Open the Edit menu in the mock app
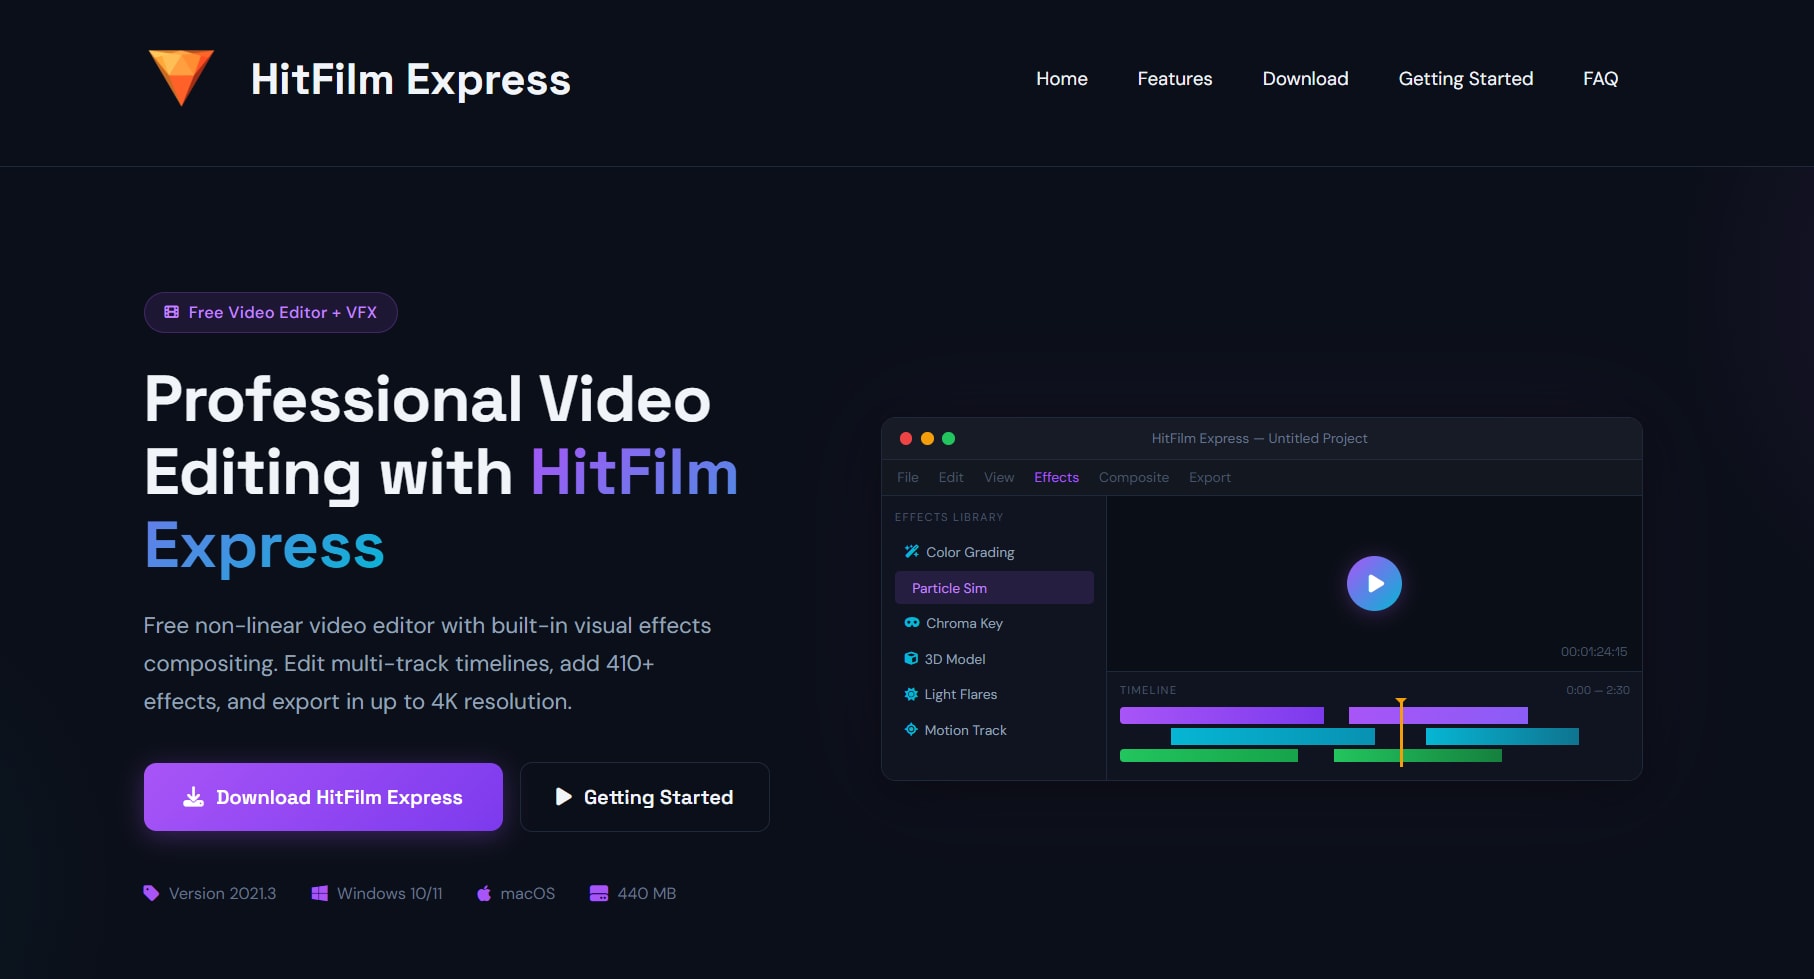The width and height of the screenshot is (1814, 979). (x=951, y=477)
